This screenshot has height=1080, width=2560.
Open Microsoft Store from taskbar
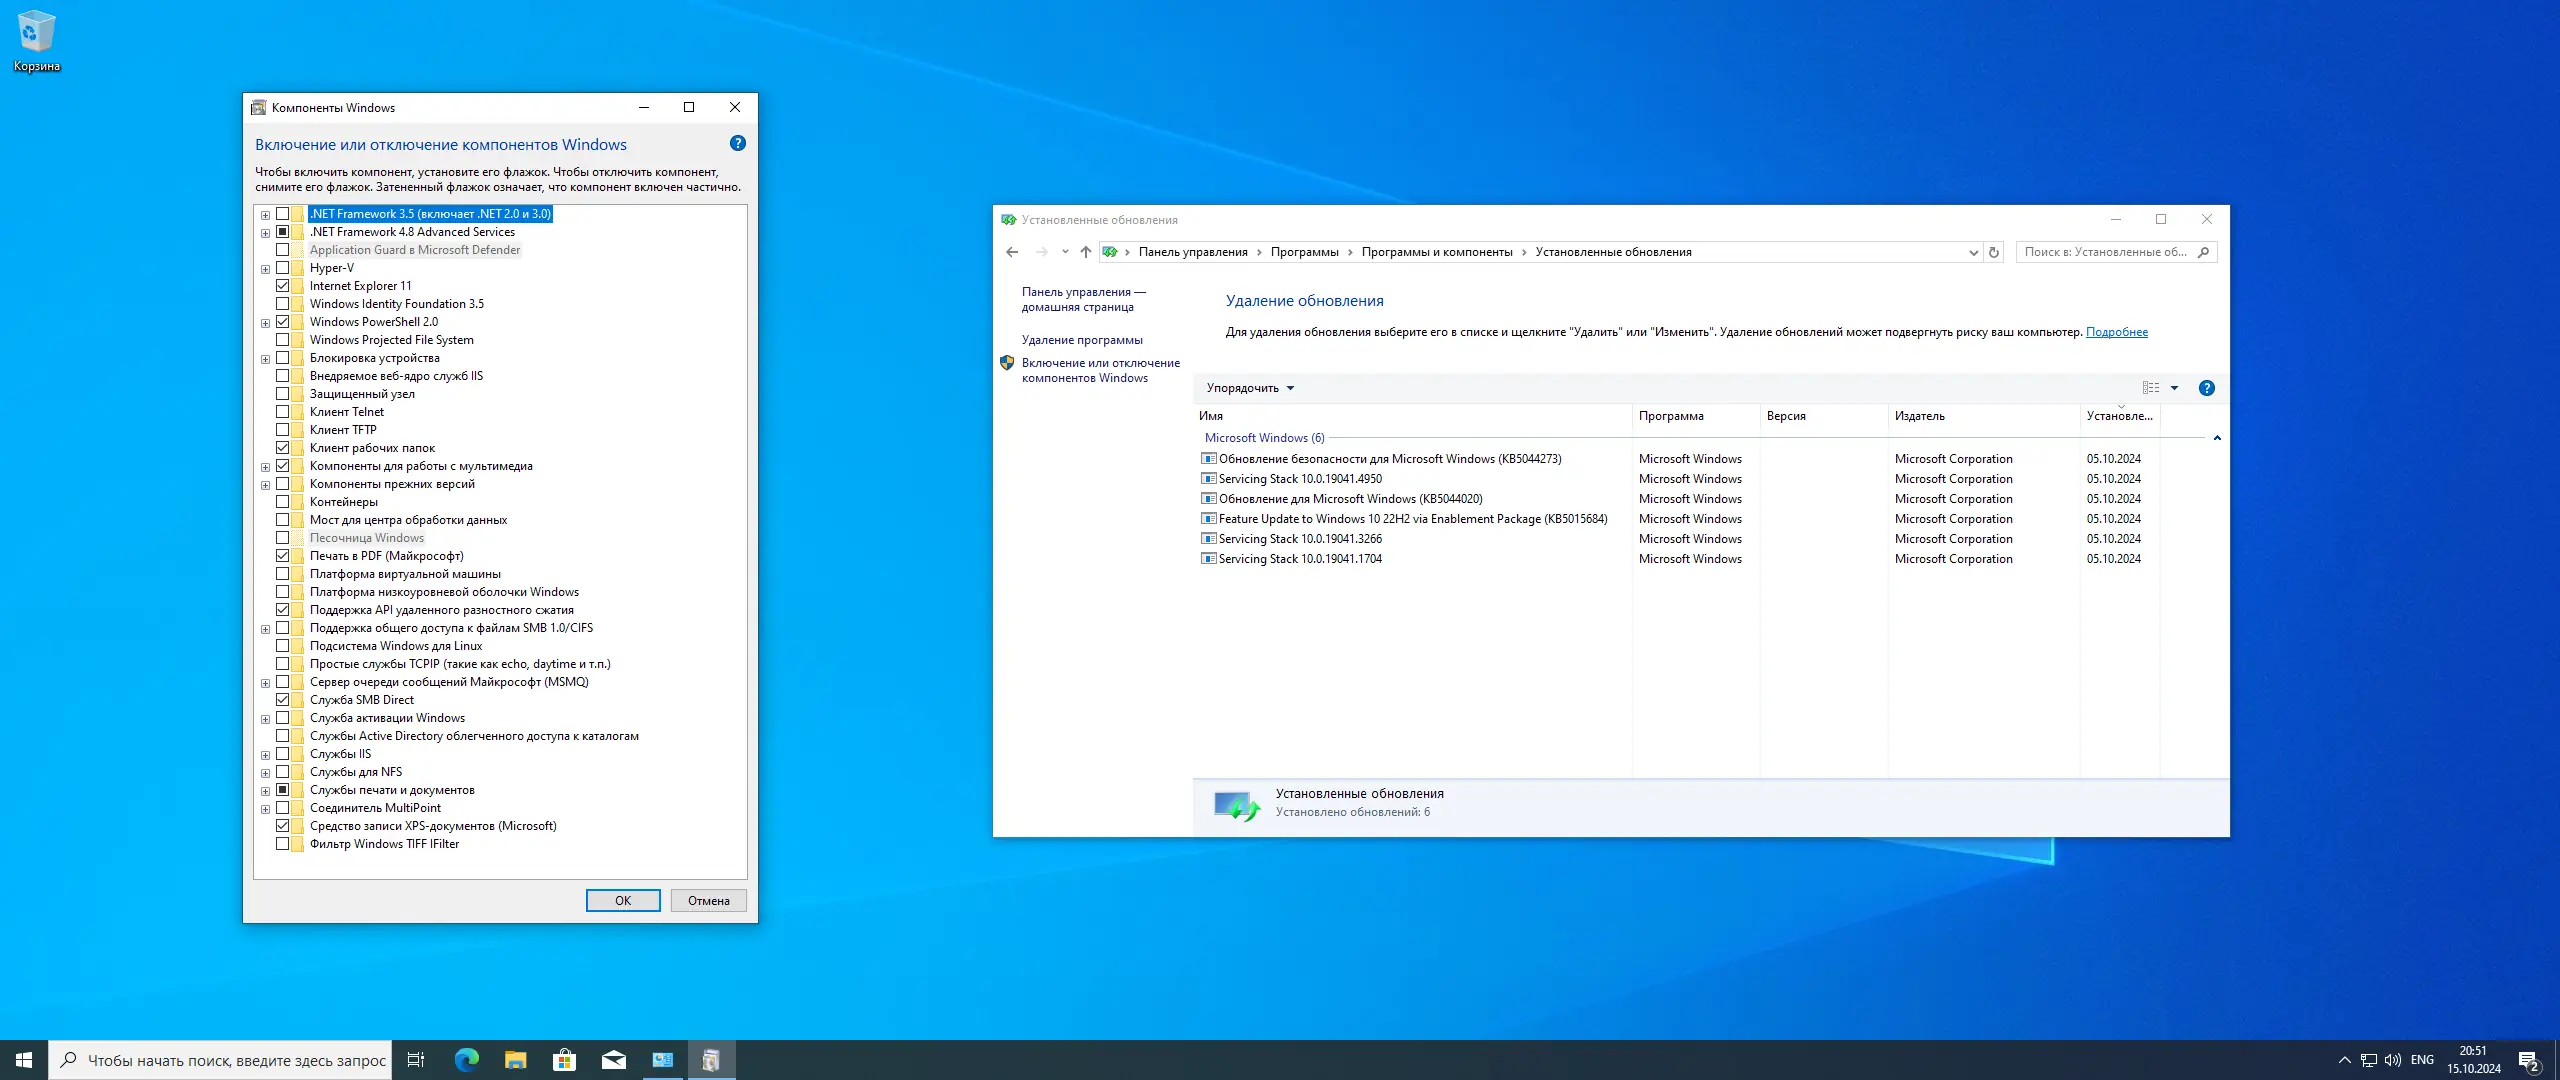(x=564, y=1060)
